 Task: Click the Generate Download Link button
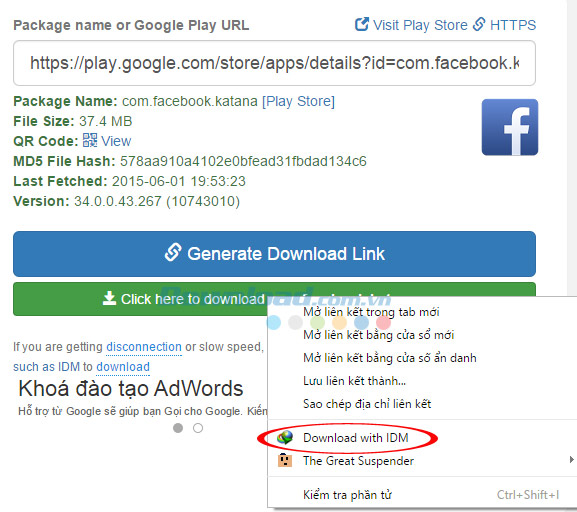pyautogui.click(x=274, y=254)
